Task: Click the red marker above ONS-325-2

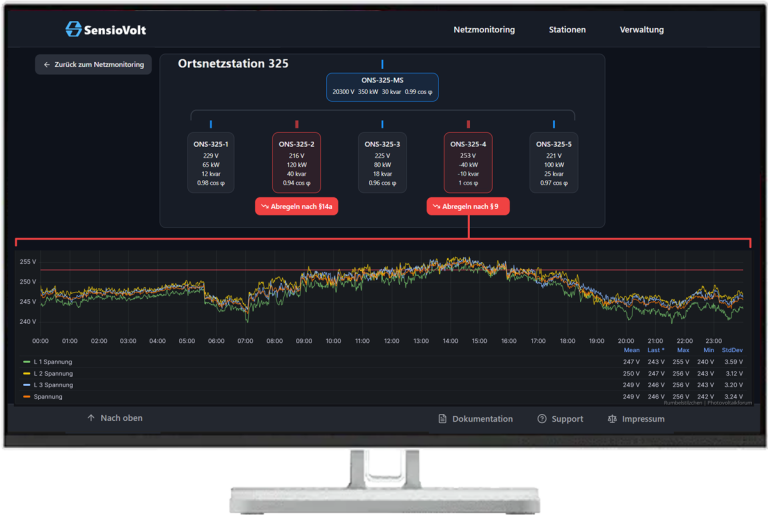Action: coord(296,124)
